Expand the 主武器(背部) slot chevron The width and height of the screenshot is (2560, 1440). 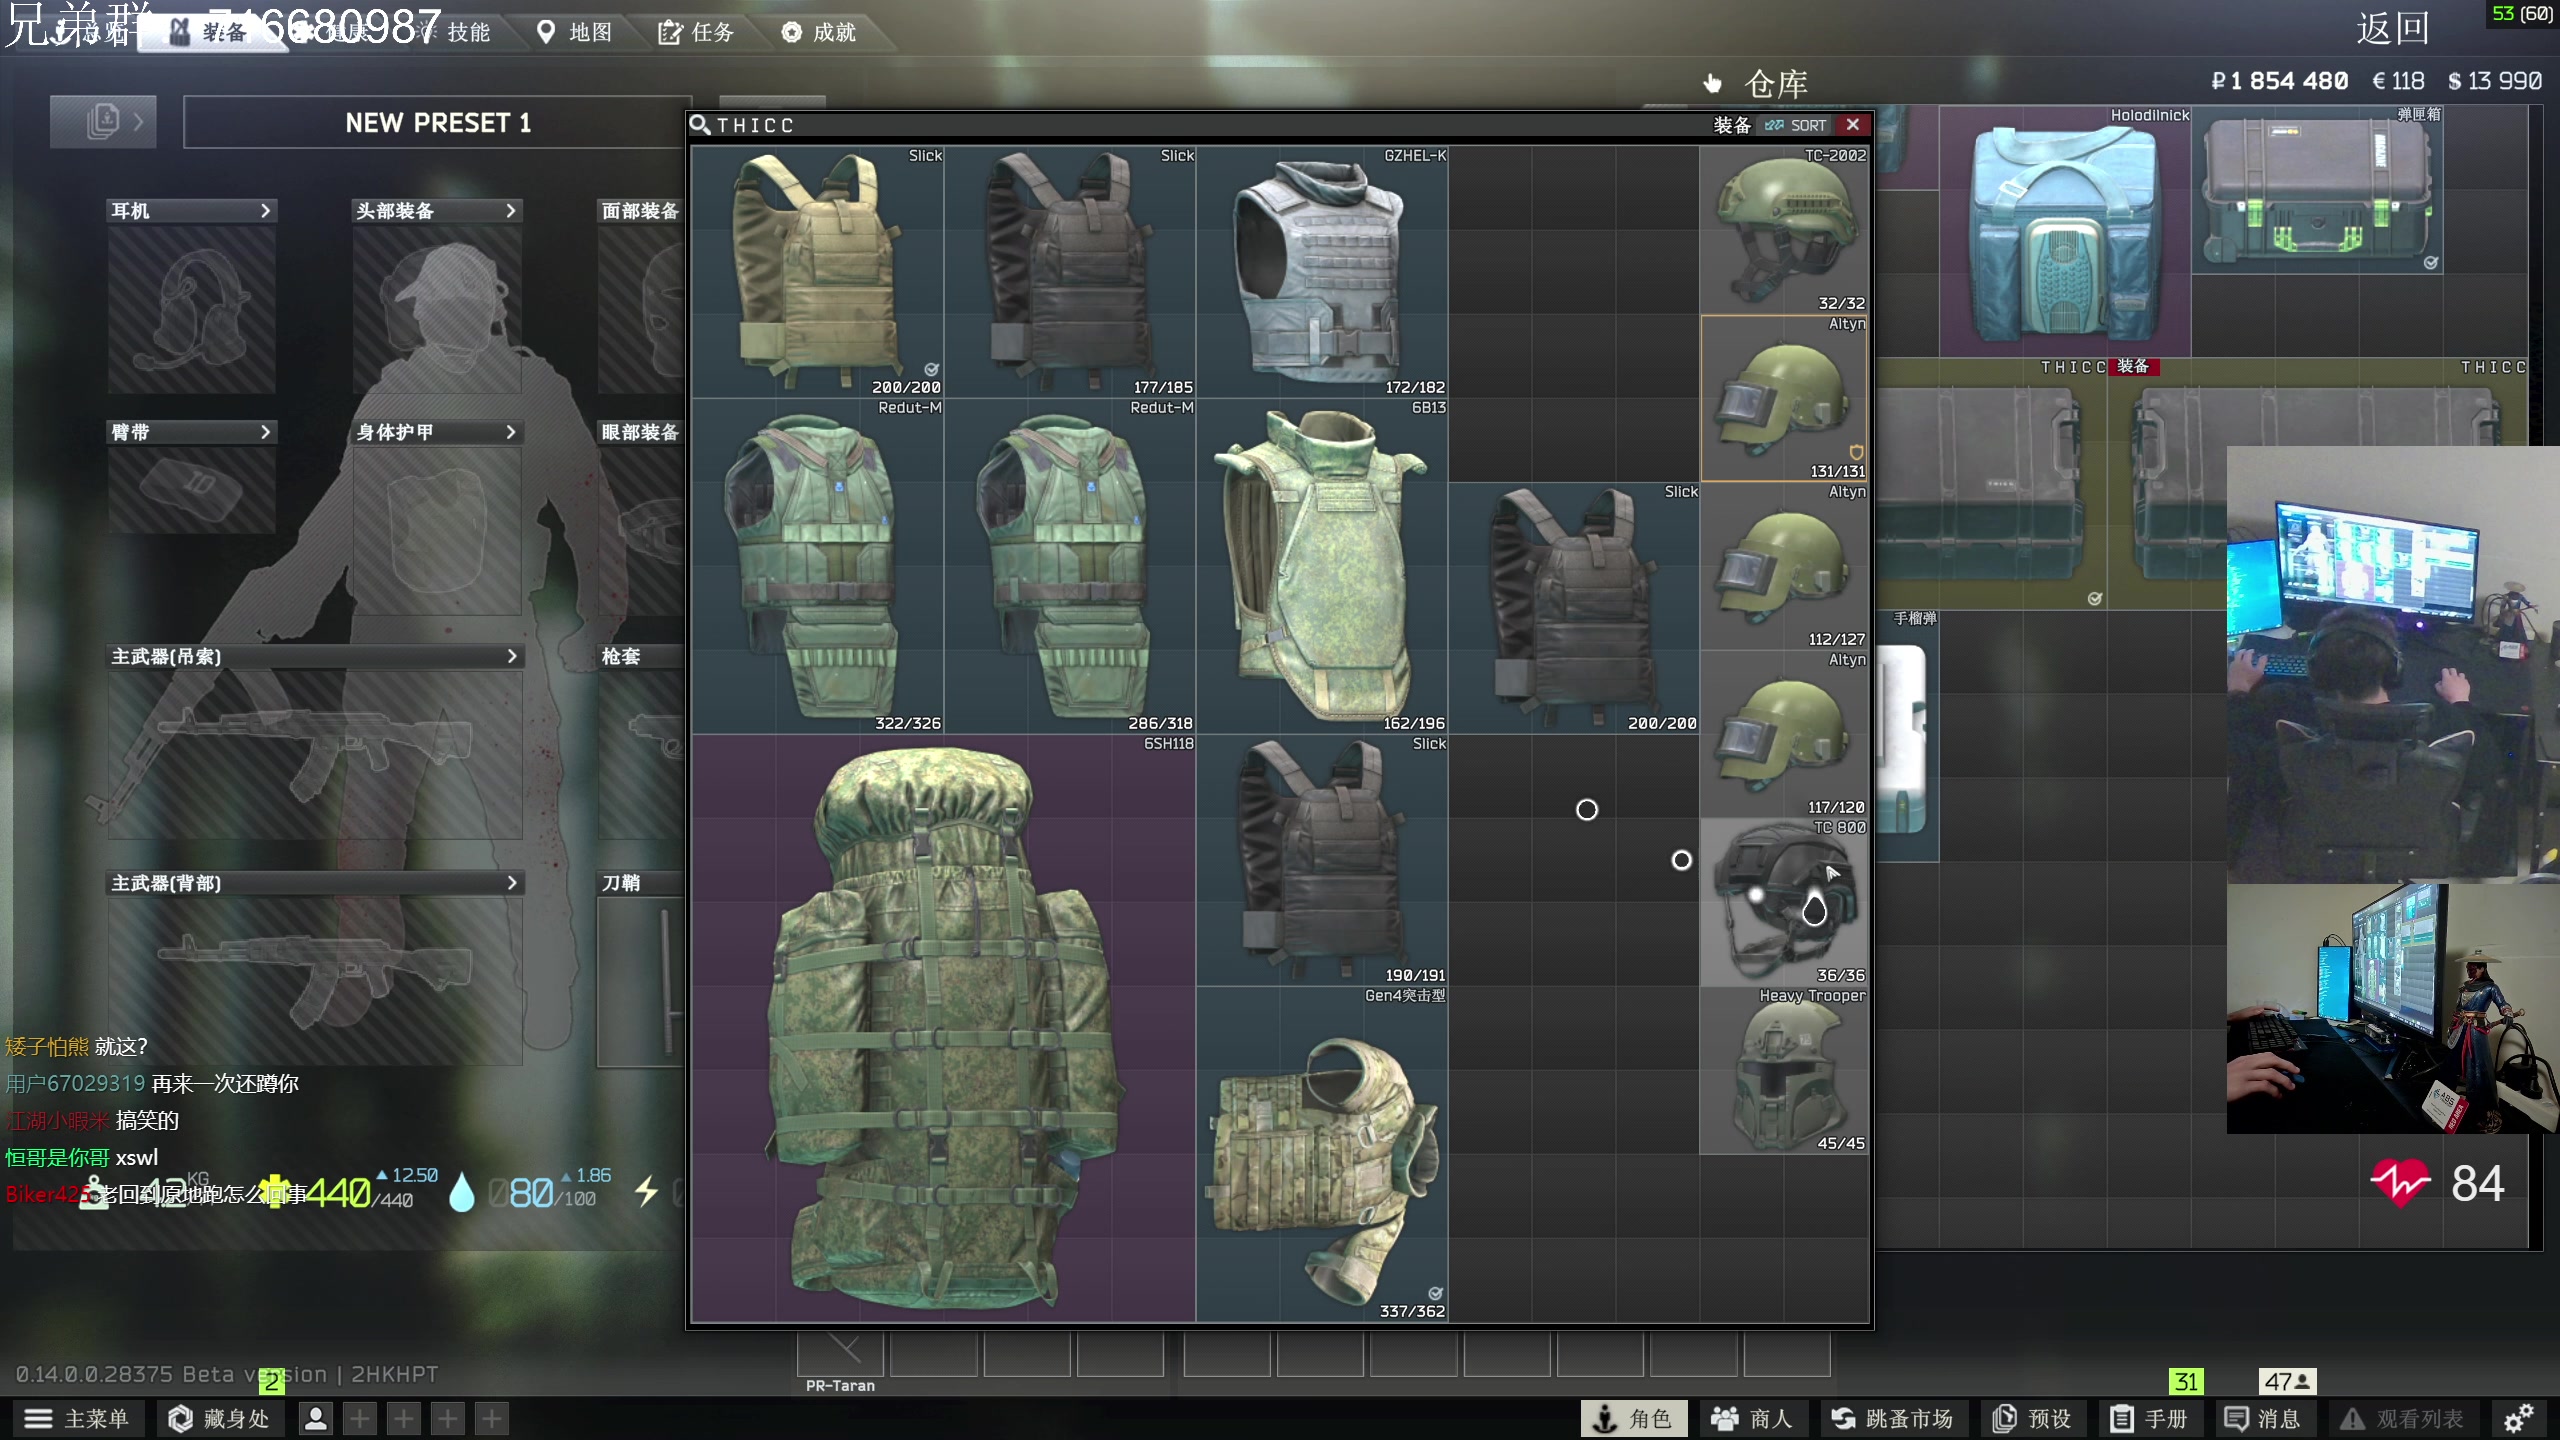(x=512, y=883)
